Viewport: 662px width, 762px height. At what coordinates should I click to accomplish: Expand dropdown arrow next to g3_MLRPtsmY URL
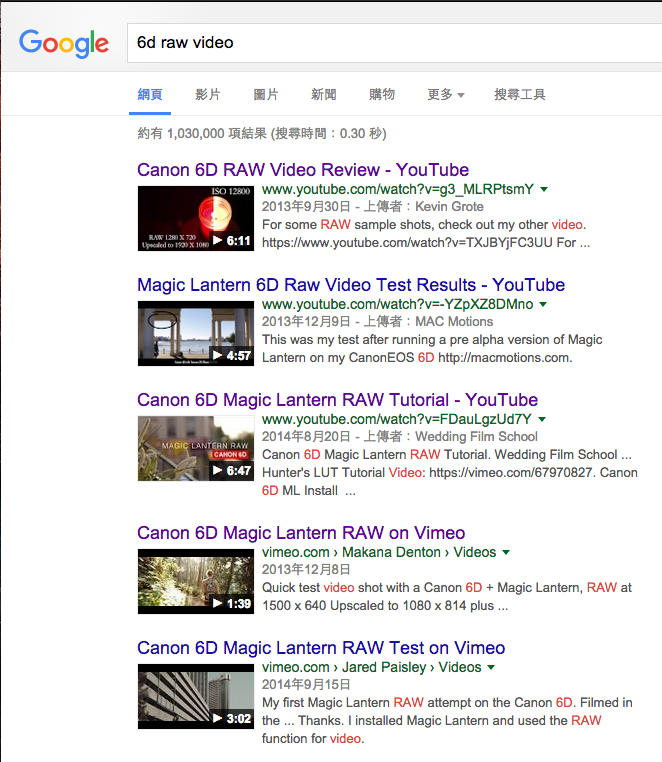(x=544, y=190)
